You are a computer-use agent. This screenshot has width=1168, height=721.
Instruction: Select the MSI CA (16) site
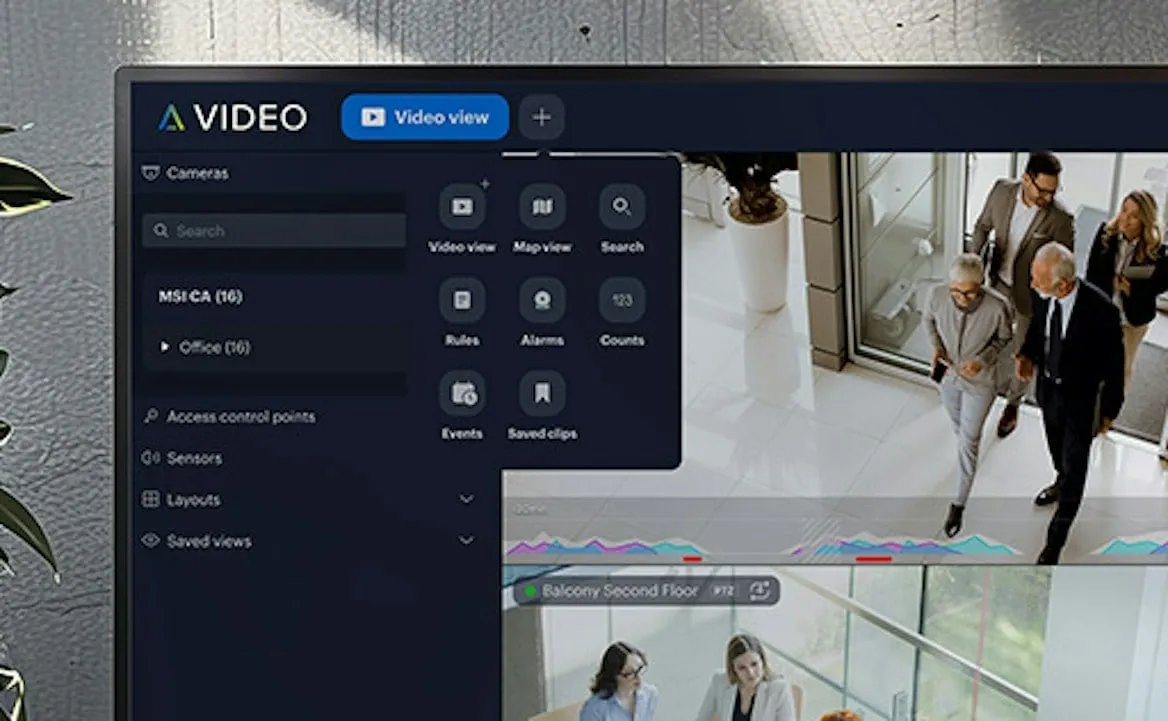(200, 296)
